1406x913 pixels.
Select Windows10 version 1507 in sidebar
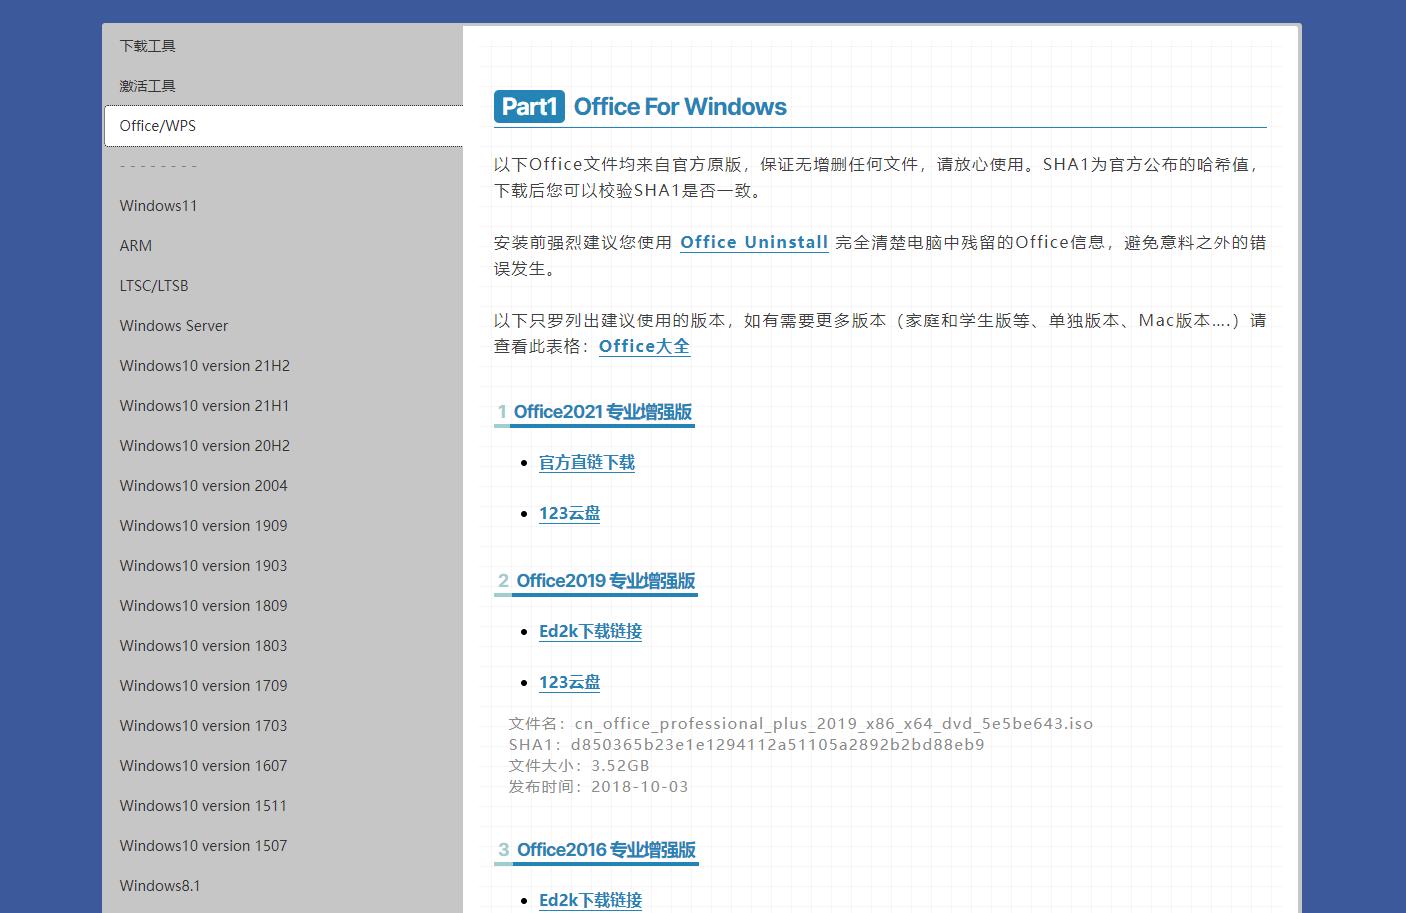click(x=203, y=845)
